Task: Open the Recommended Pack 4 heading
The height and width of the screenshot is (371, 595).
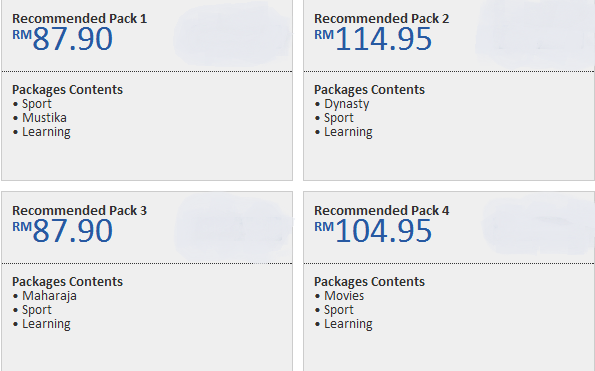Action: coord(381,211)
